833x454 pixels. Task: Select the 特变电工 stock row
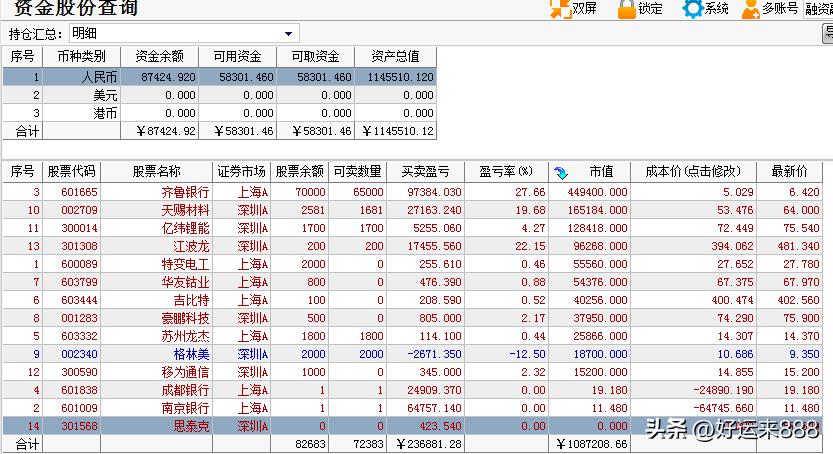pyautogui.click(x=412, y=264)
